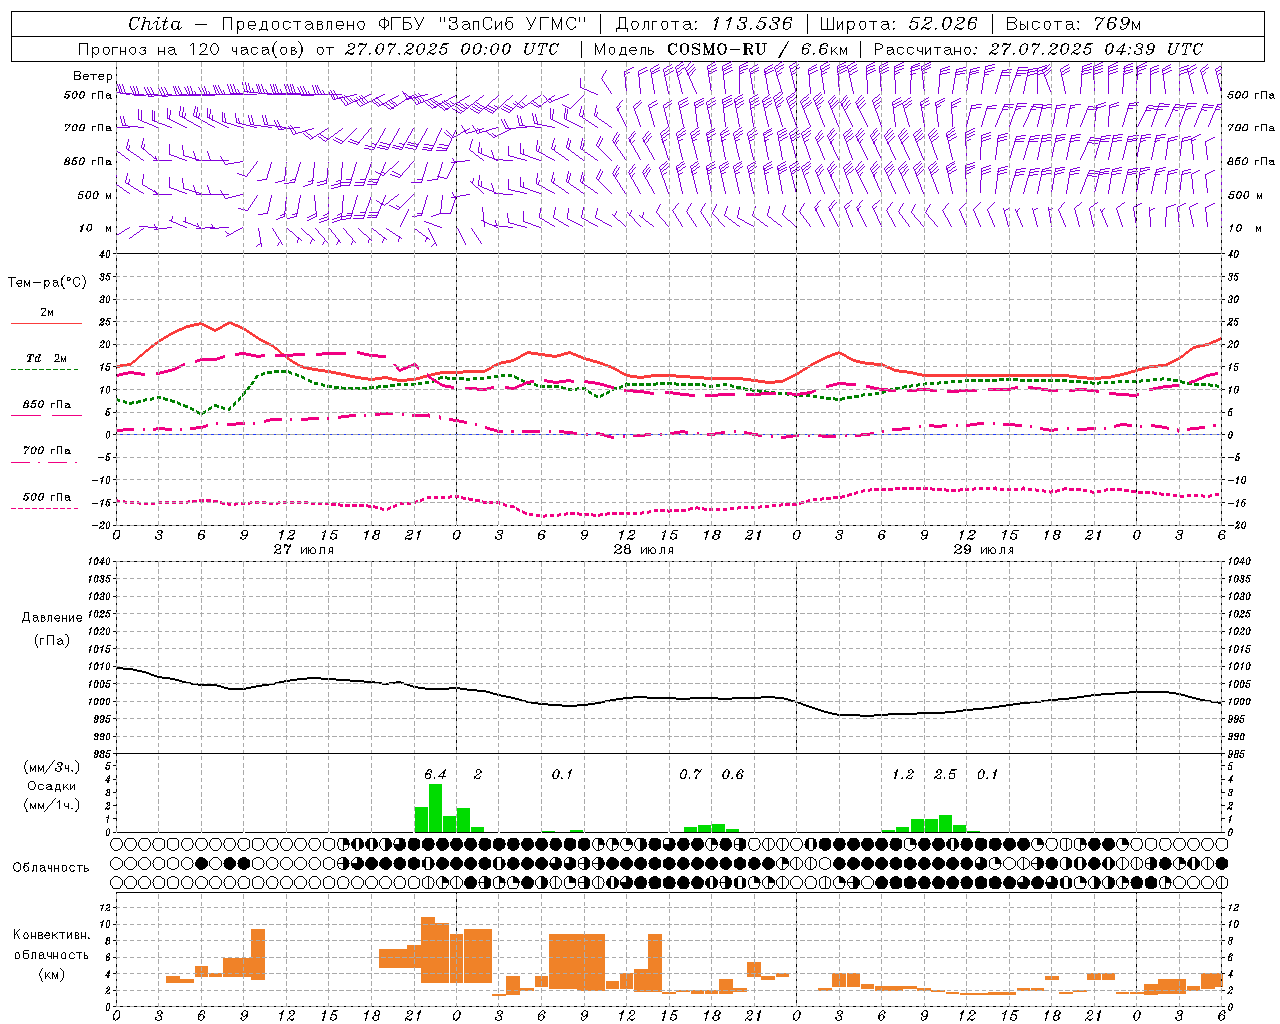Click the latitude value "Широта: 52.026"
The image size is (1280, 1024).
pos(898,24)
